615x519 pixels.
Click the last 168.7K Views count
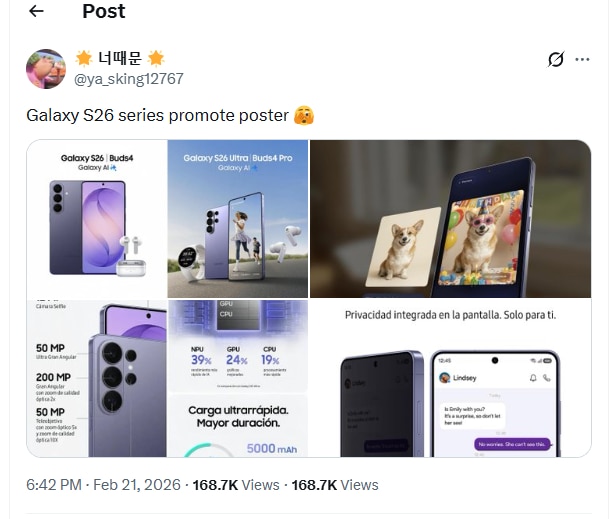tap(334, 485)
